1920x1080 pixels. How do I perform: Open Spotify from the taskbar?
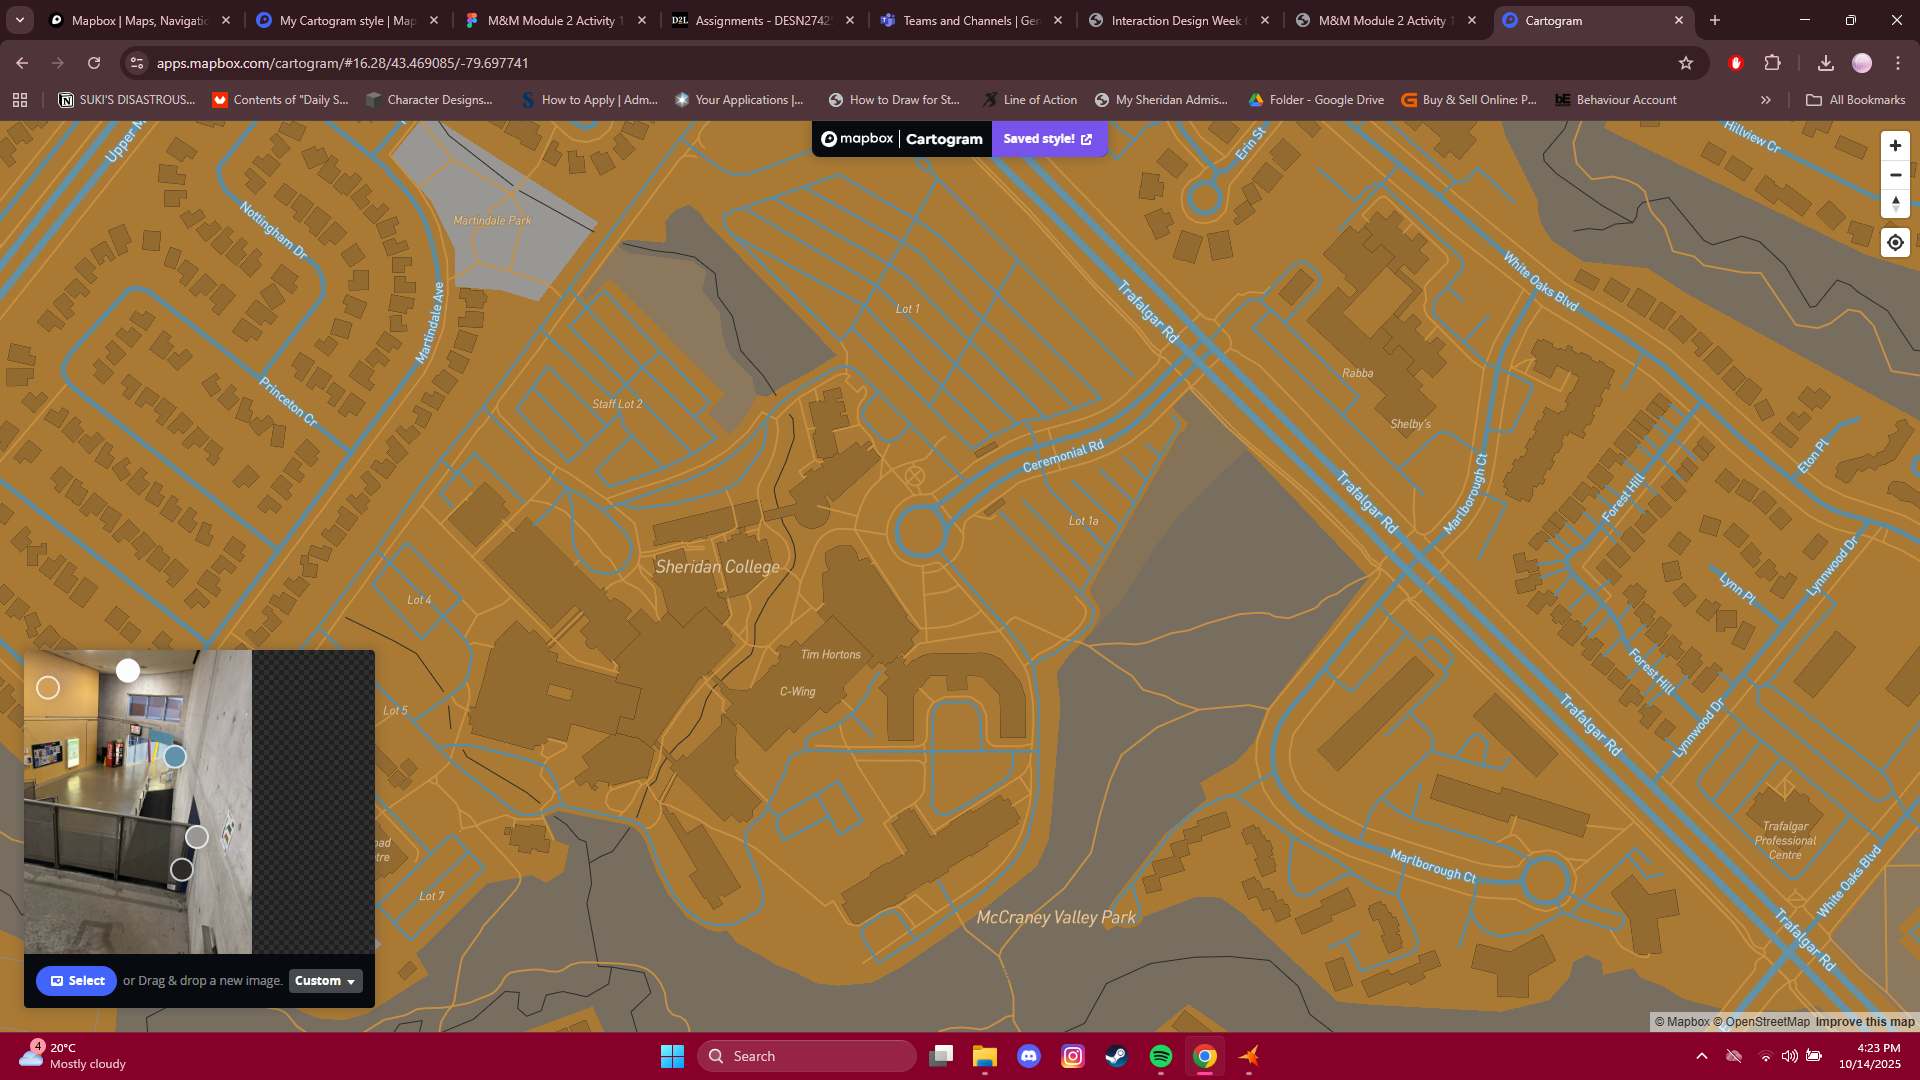(x=1160, y=1056)
